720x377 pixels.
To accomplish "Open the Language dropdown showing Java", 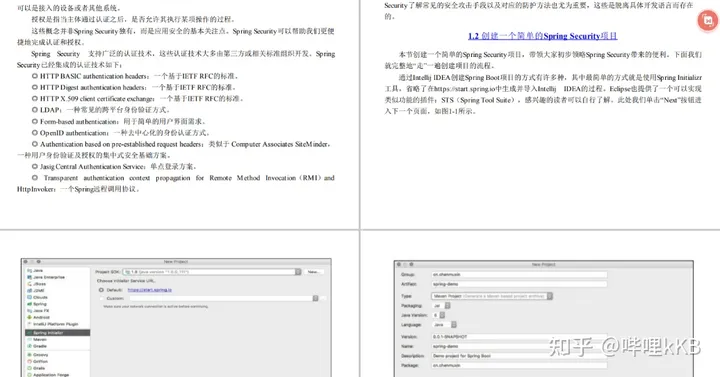I will pos(444,325).
